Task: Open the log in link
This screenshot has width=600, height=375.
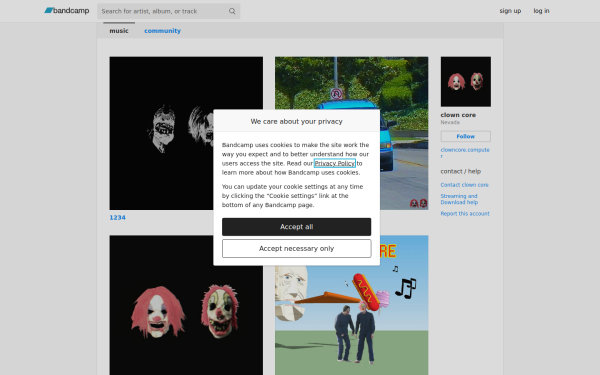Action: 541,11
